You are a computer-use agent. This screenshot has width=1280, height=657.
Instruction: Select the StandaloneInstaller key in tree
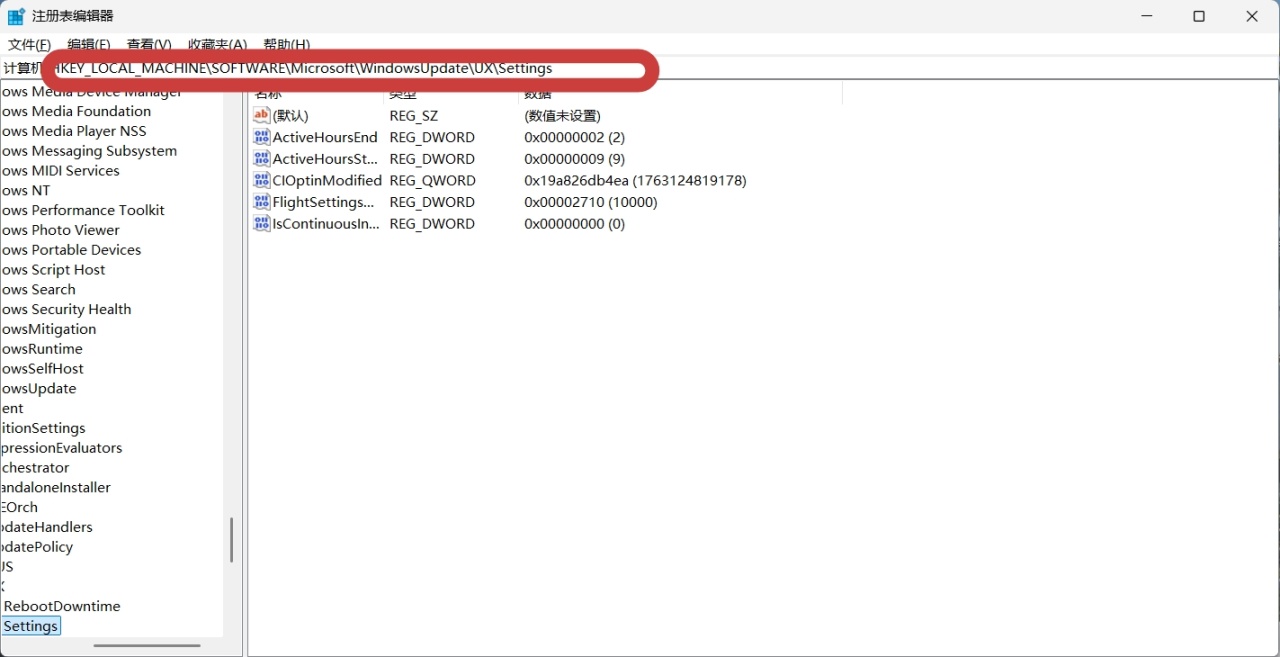[x=55, y=488]
